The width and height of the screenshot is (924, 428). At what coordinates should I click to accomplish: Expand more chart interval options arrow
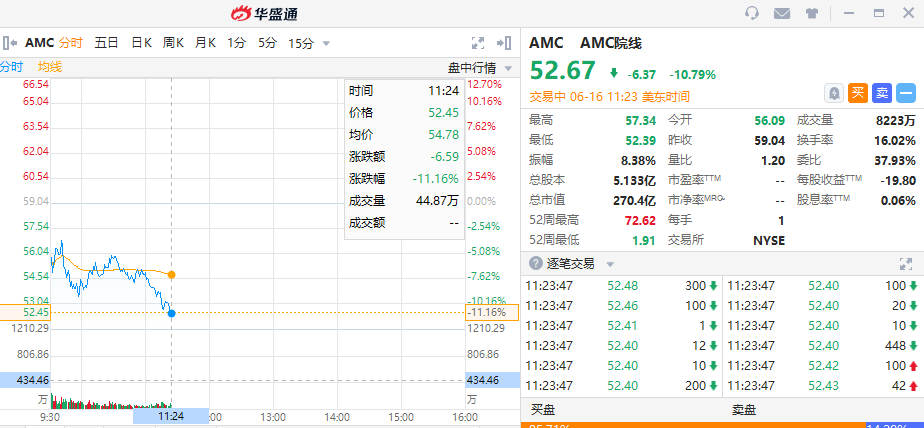326,44
